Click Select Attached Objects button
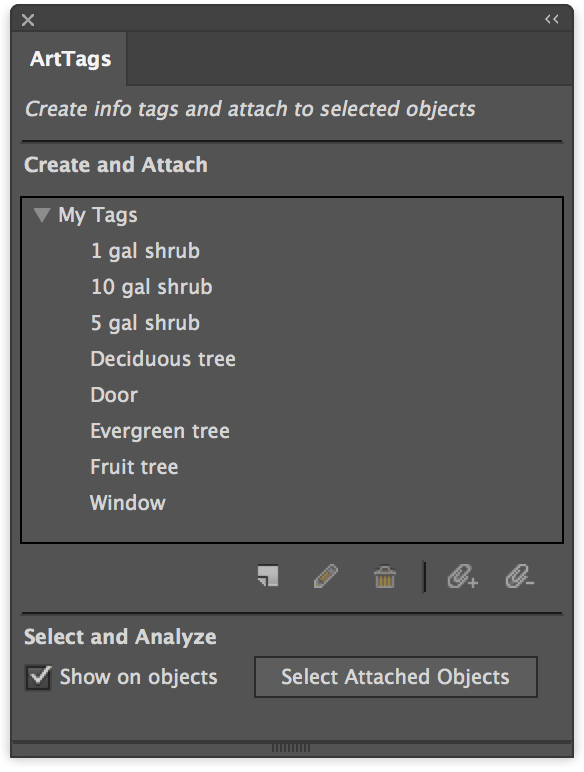Screen dimensions: 584x772 click(x=395, y=677)
